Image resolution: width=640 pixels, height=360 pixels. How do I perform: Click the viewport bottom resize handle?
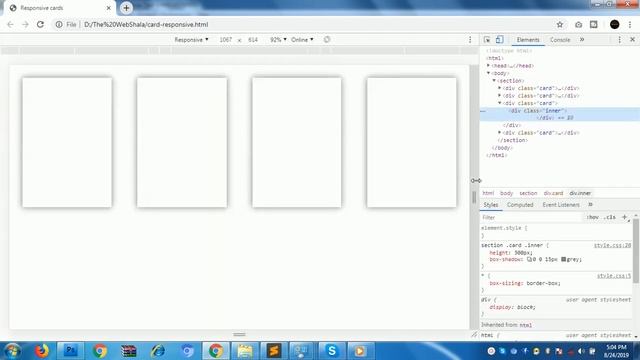[x=239, y=334]
